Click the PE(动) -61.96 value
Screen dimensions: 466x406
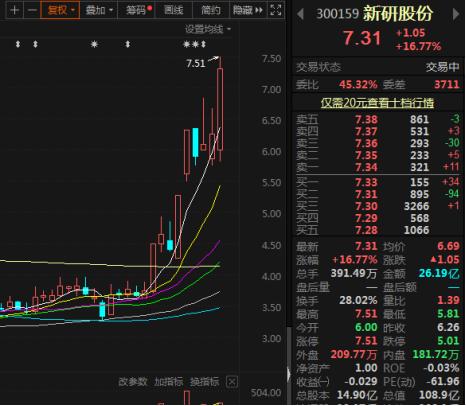point(441,381)
